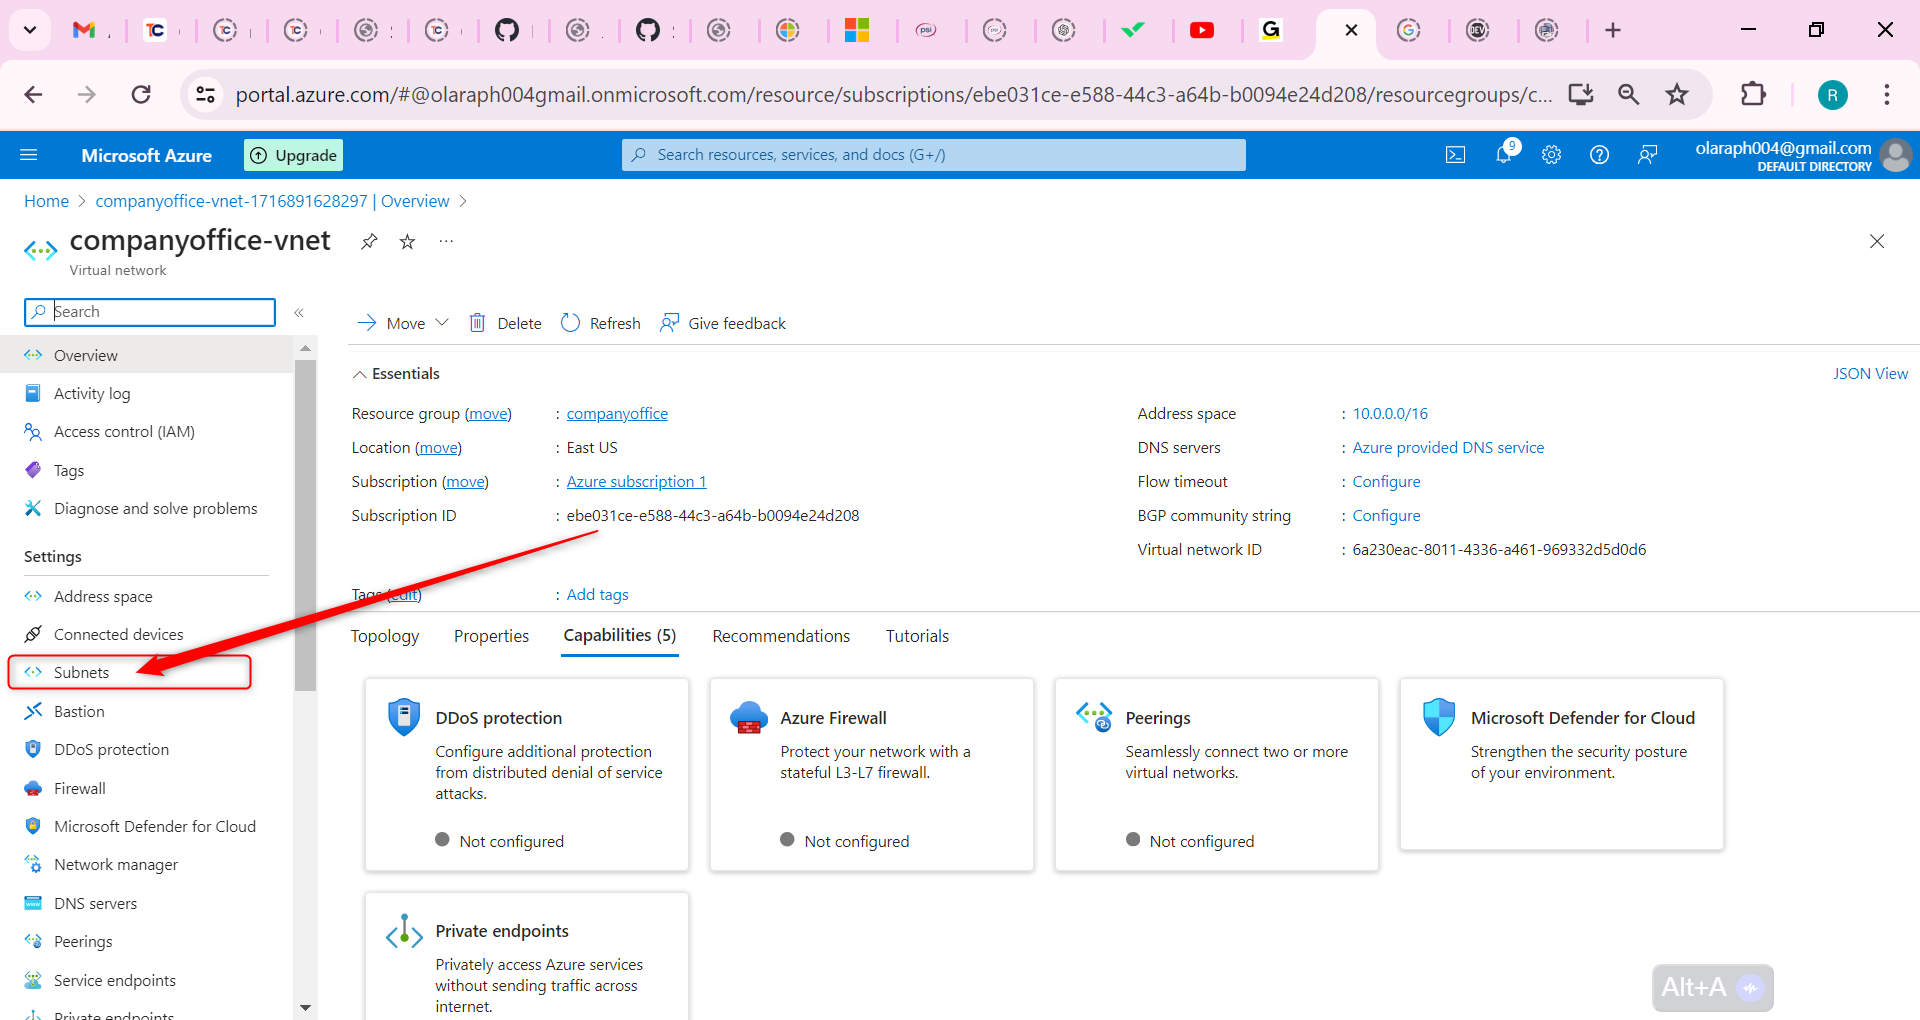Open Cloud Shell from the top bar
Screen dimensions: 1920x1020
[x=1456, y=155]
